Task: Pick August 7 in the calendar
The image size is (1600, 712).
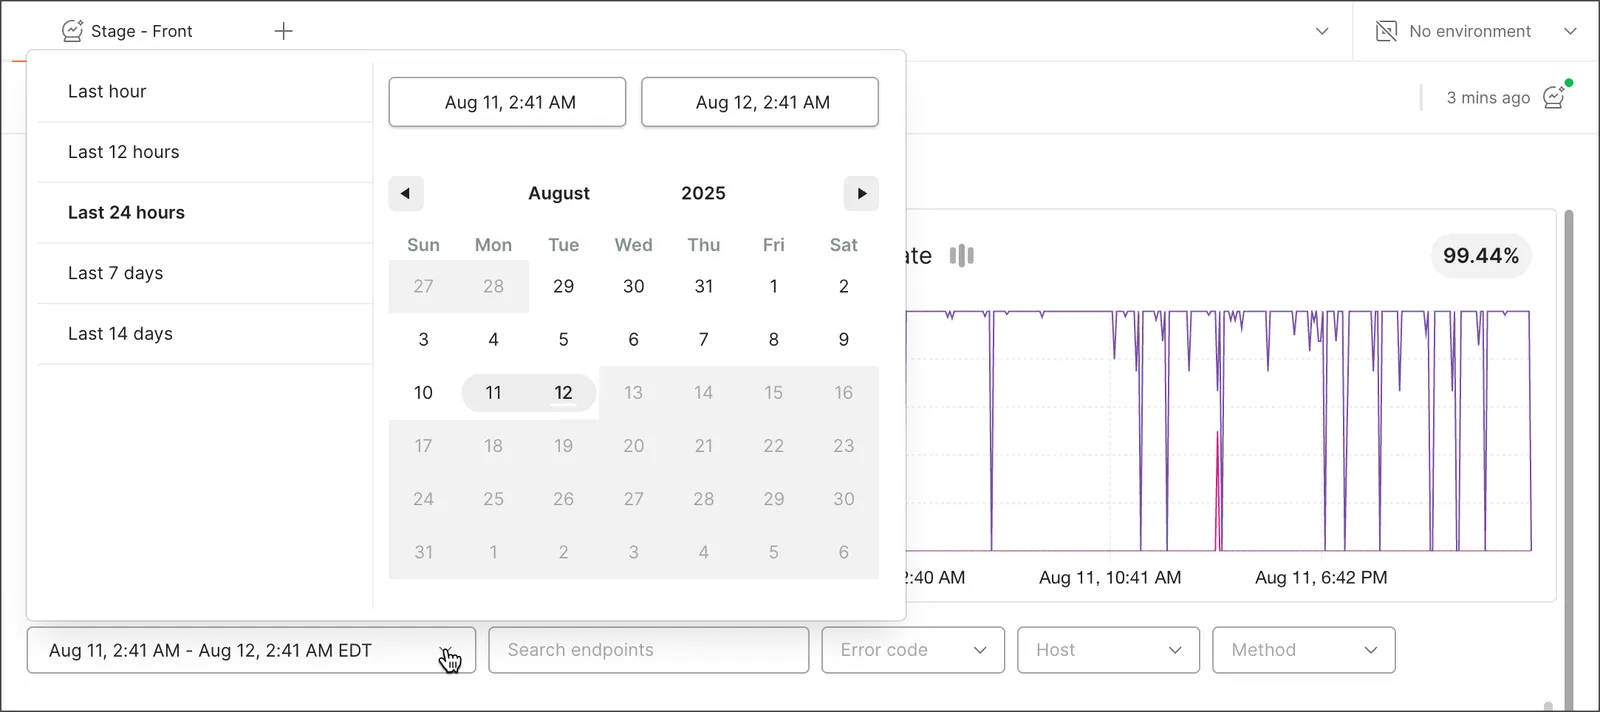Action: click(x=704, y=340)
